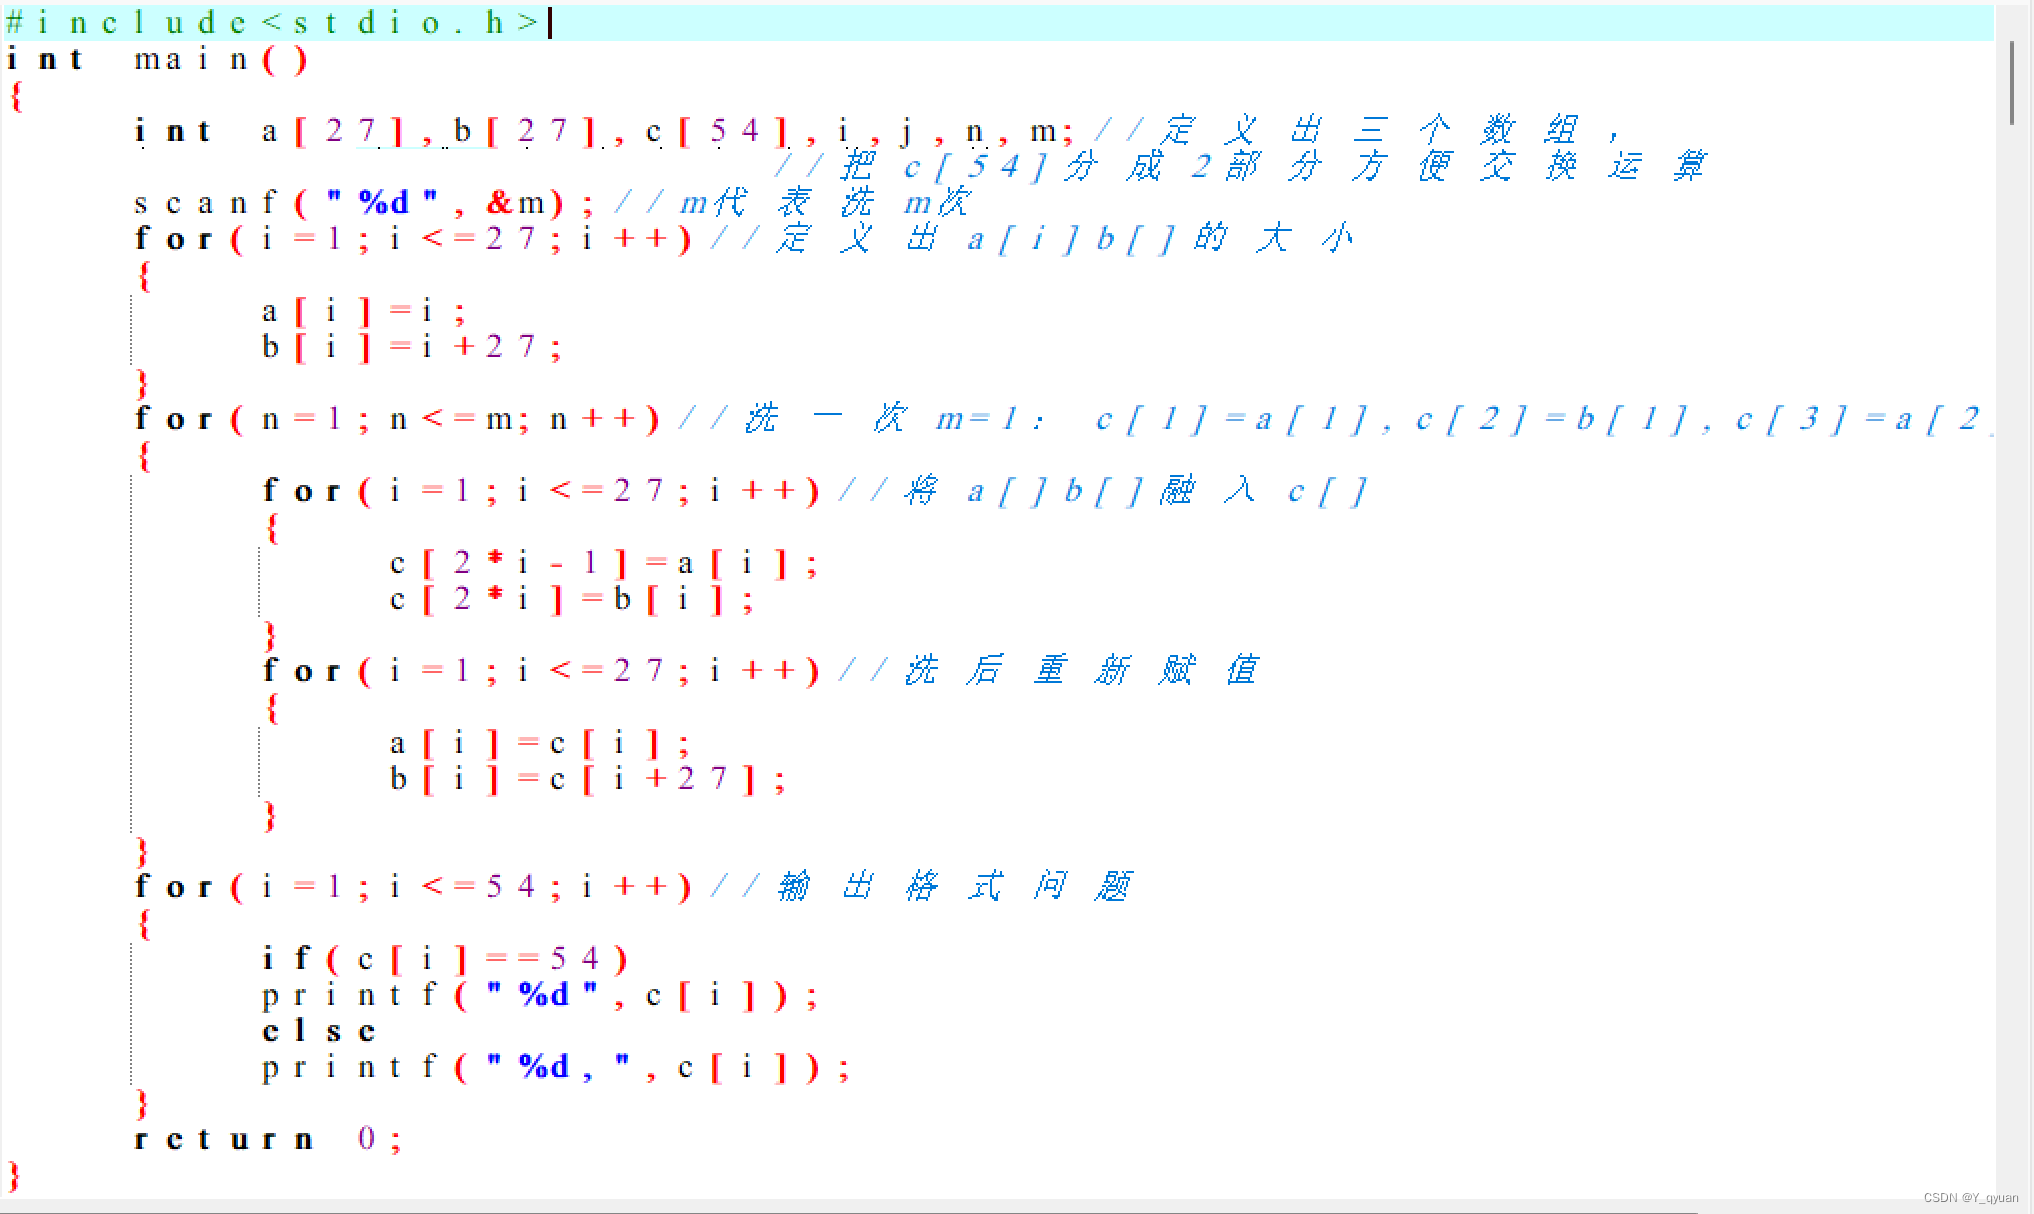Click the statement b[i]=i+27;
The image size is (2034, 1214).
[410, 347]
